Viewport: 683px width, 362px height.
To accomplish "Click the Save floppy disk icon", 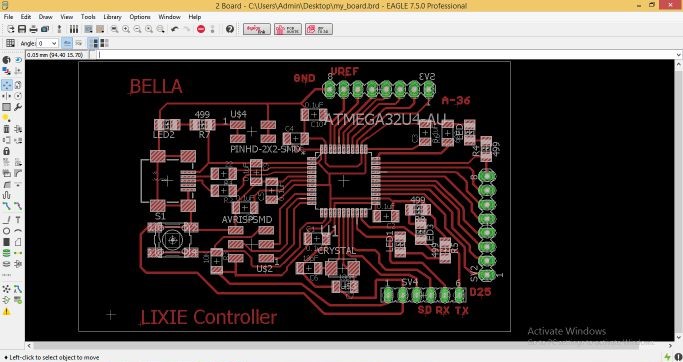I will click(22, 29).
